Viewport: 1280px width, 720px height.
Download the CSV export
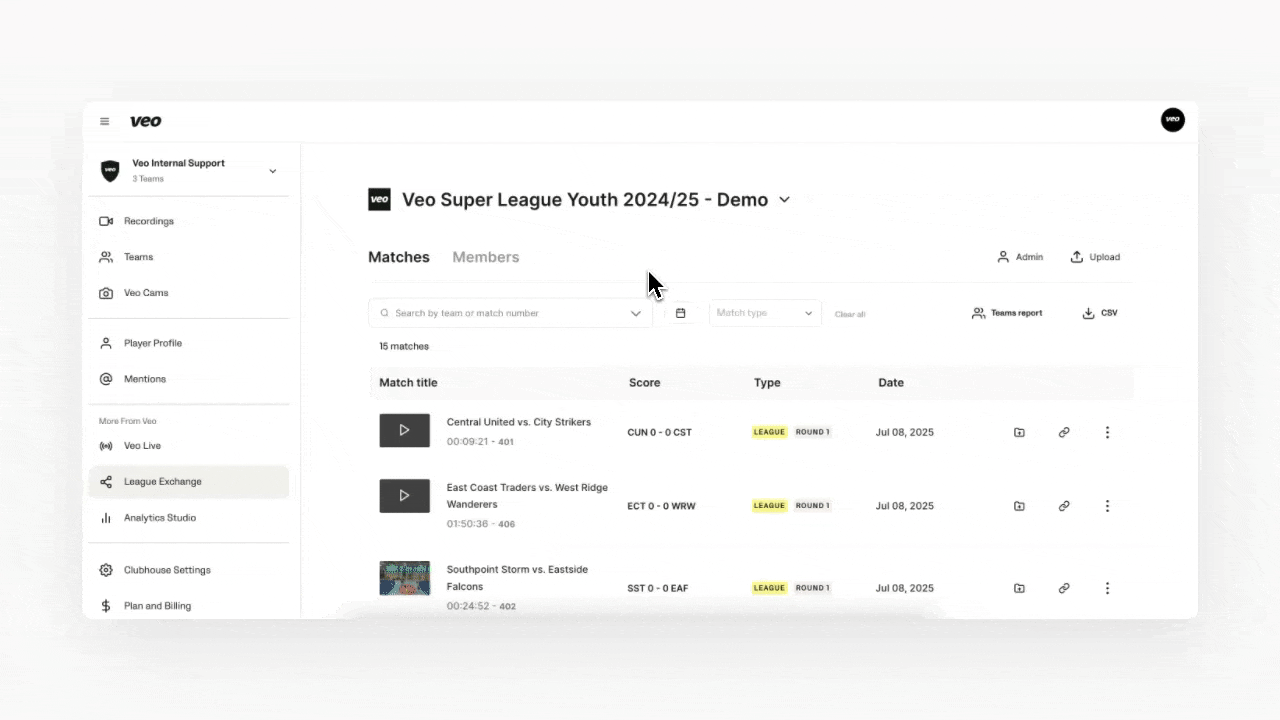pos(1100,313)
